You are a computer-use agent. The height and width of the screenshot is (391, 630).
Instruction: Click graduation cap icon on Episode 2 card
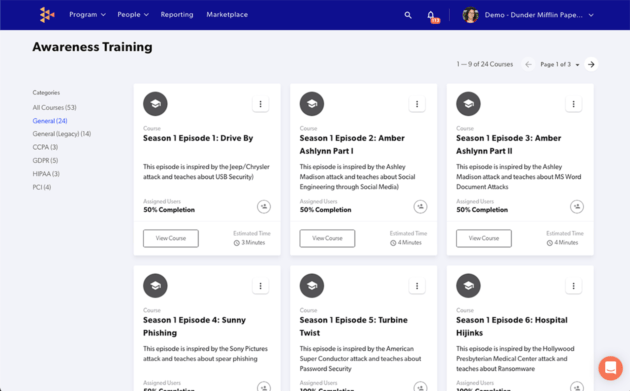coord(312,104)
